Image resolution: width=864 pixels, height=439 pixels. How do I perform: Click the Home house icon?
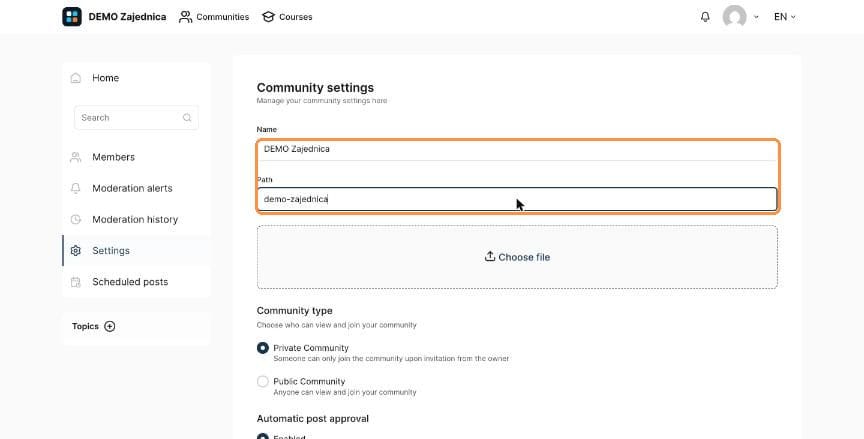click(75, 78)
